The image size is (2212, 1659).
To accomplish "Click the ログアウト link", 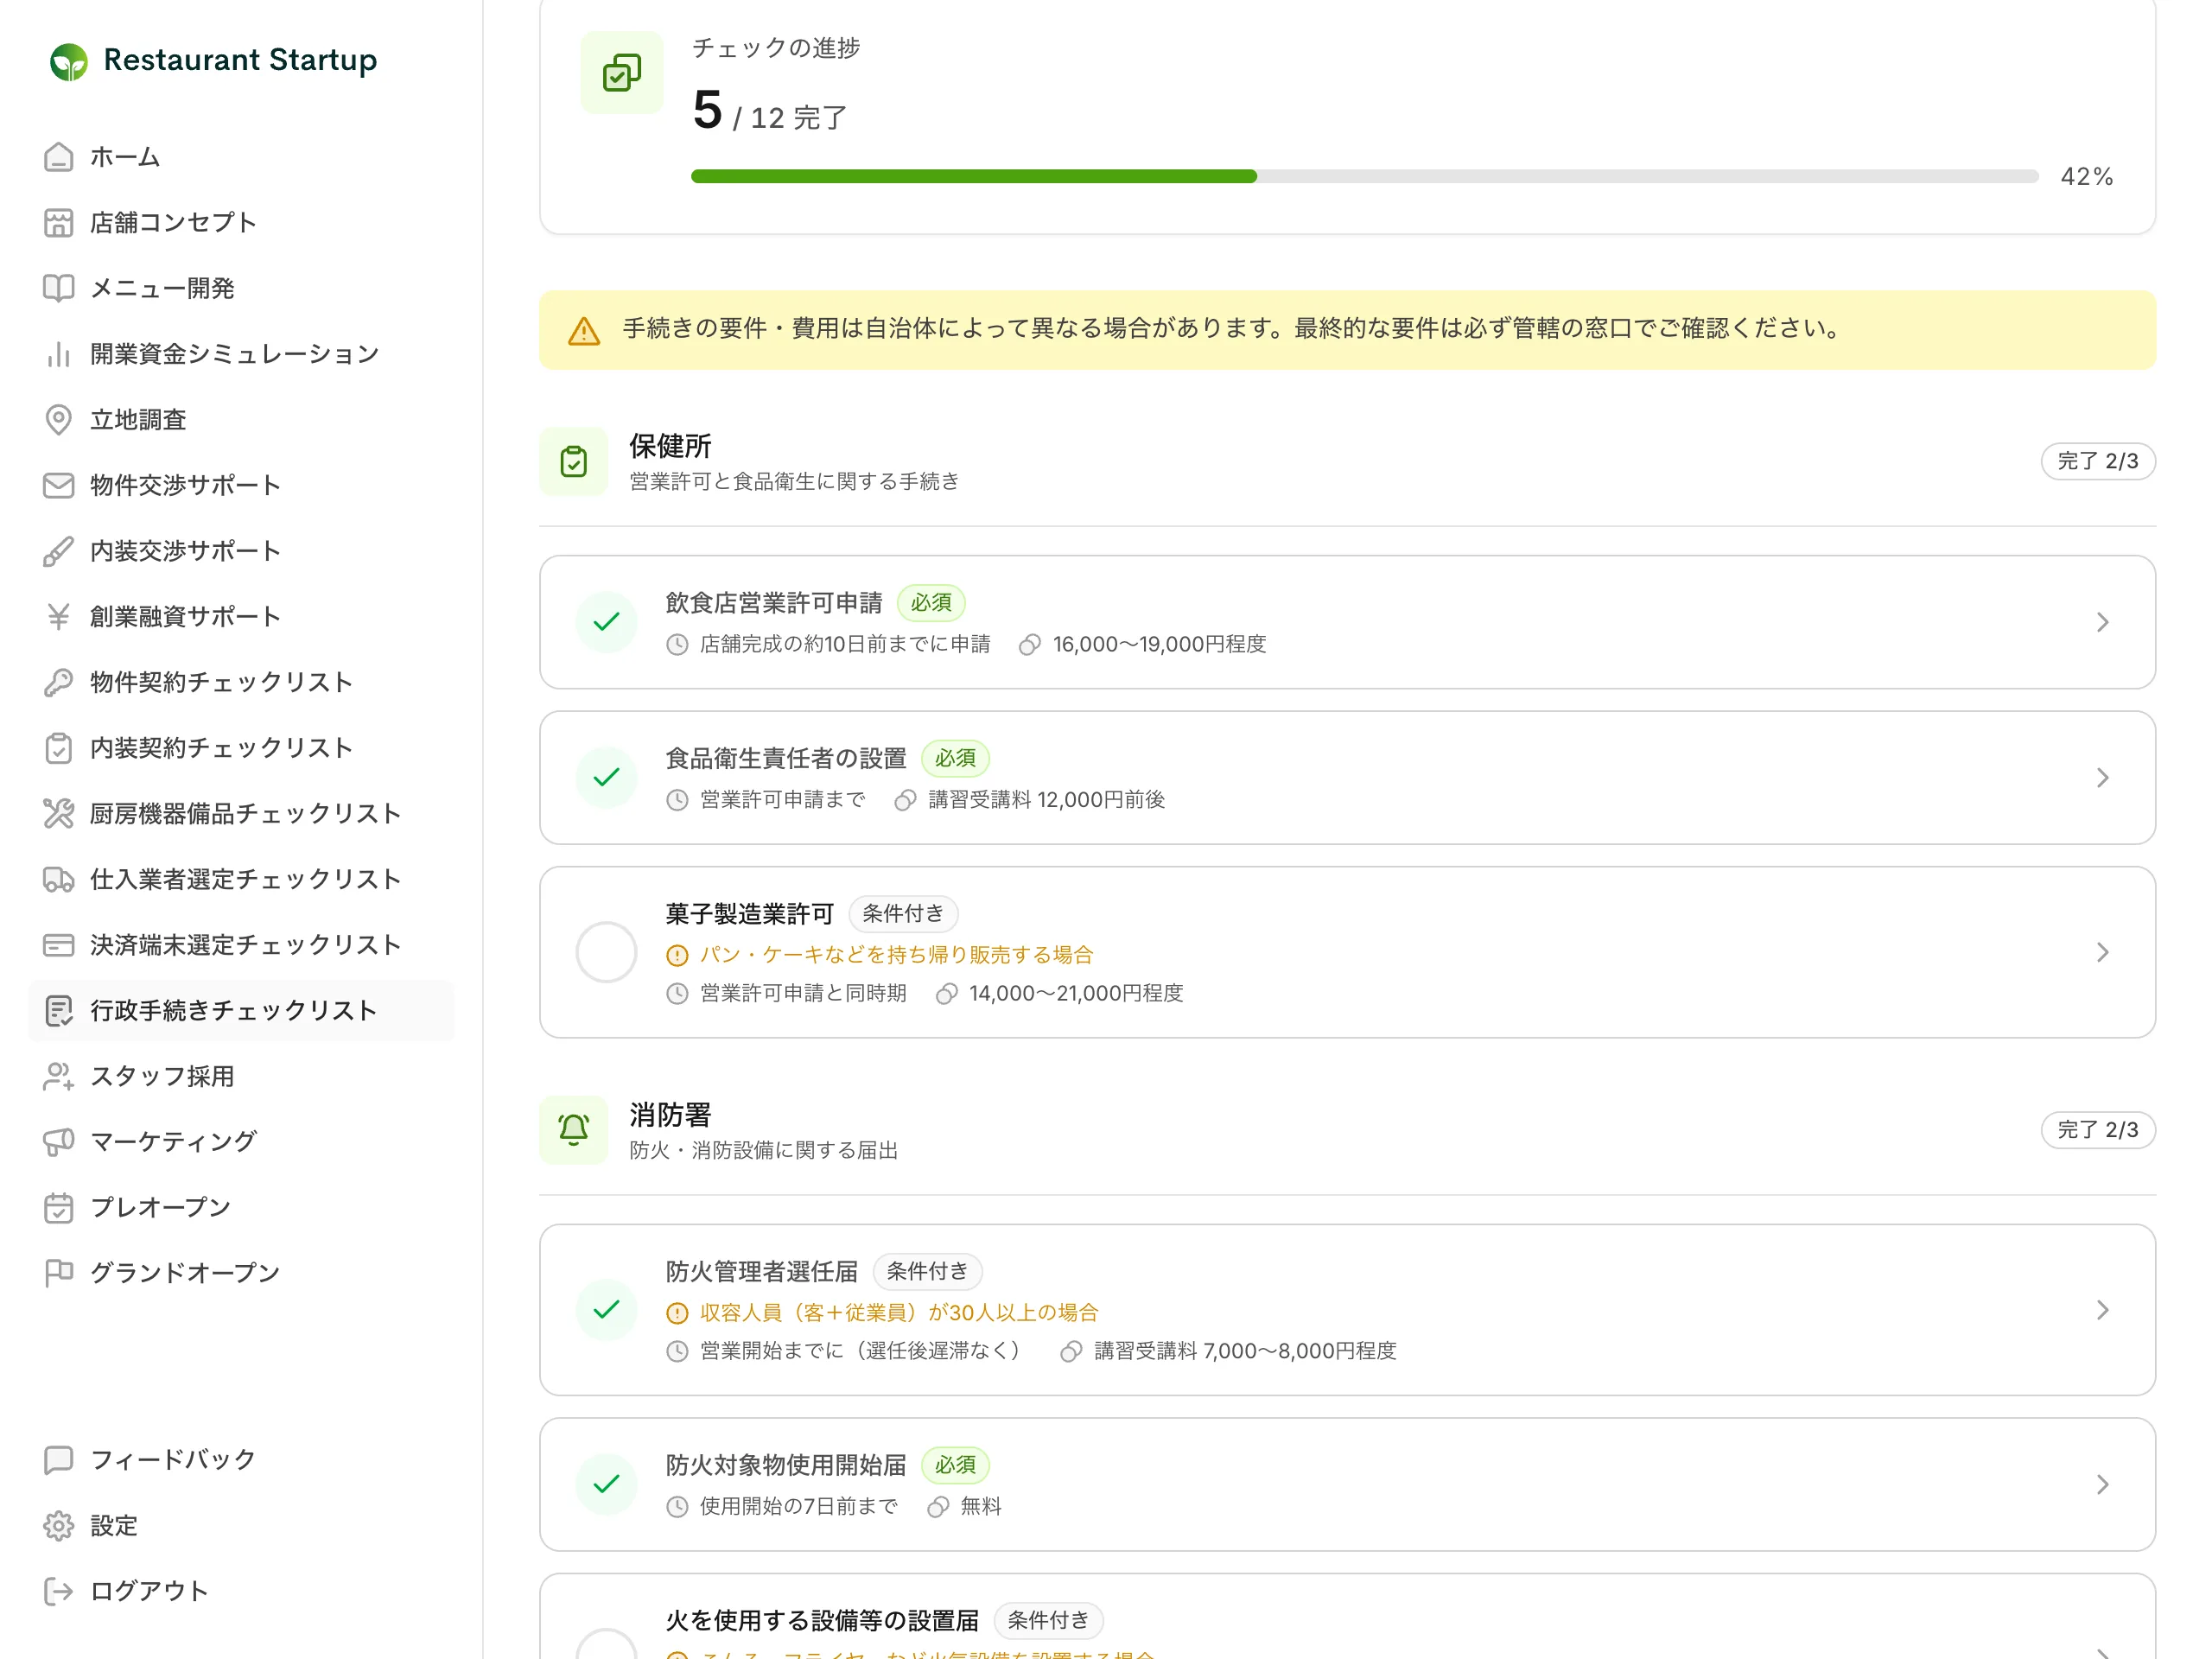I will pyautogui.click(x=242, y=1591).
